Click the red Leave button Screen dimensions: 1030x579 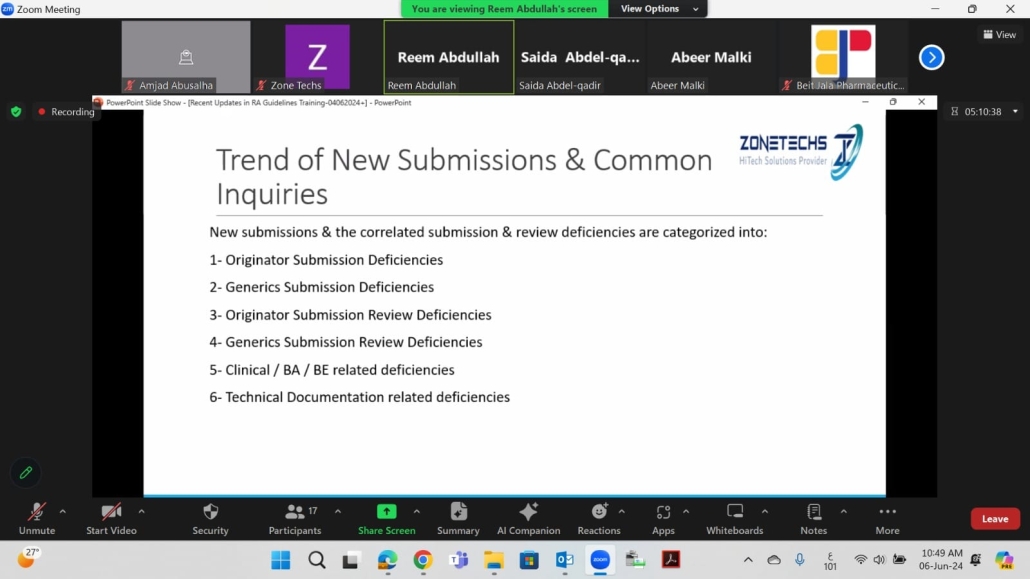[x=994, y=519]
